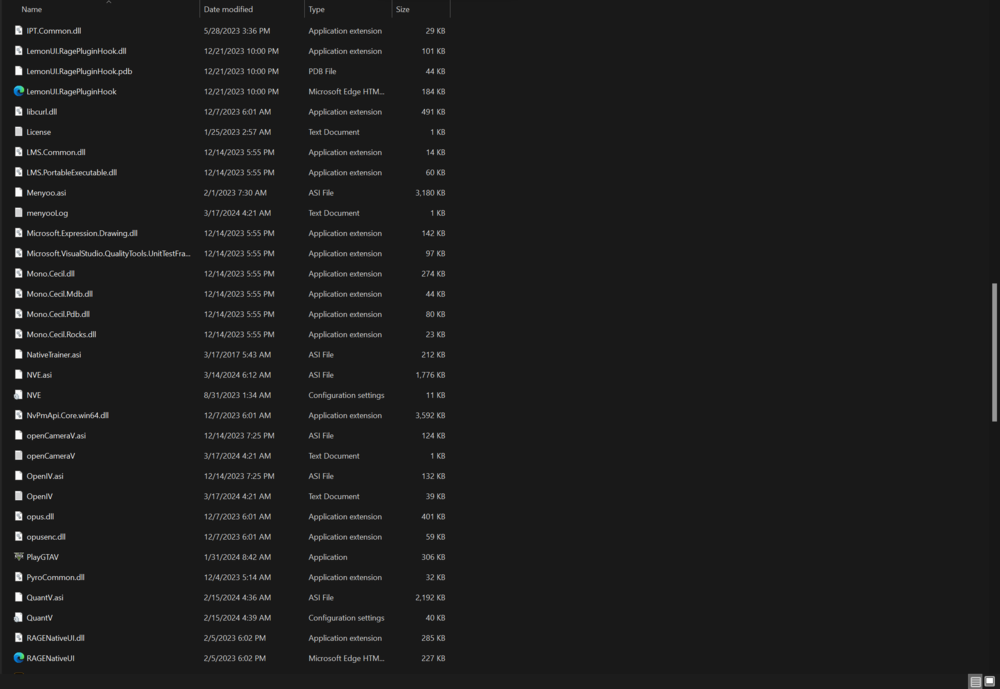Click the 1,776 KB size of NVE.asi

pyautogui.click(x=430, y=374)
